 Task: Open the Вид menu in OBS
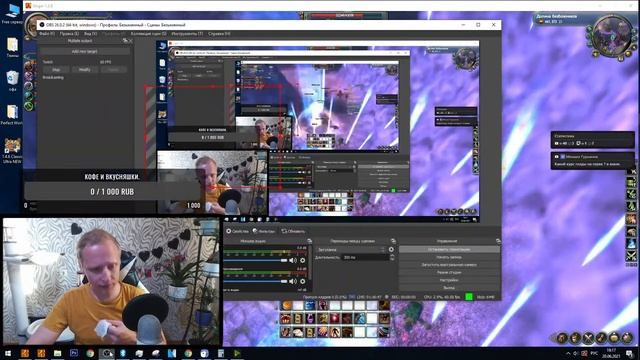pyautogui.click(x=91, y=34)
